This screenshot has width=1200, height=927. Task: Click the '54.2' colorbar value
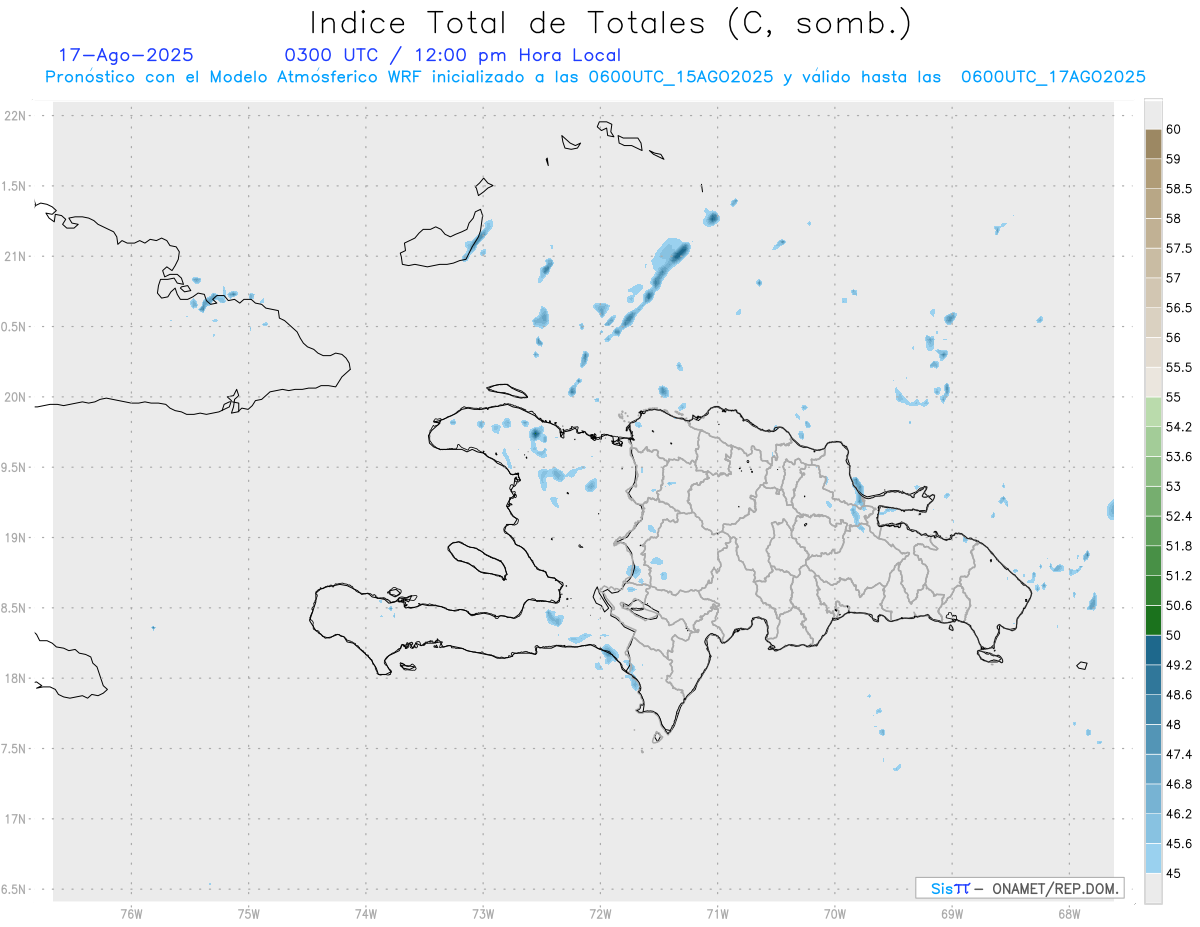(x=1178, y=427)
